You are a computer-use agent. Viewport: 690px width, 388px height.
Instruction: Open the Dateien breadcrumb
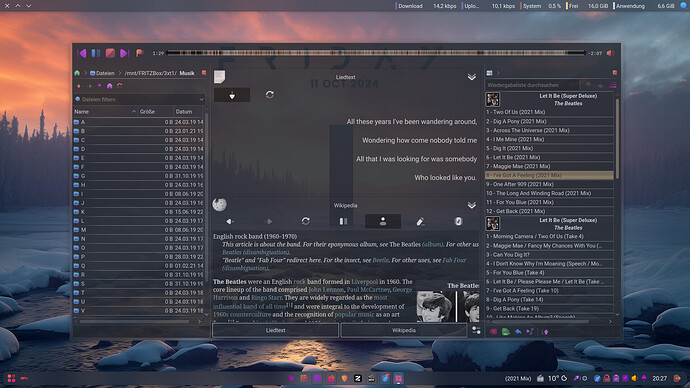[102, 73]
